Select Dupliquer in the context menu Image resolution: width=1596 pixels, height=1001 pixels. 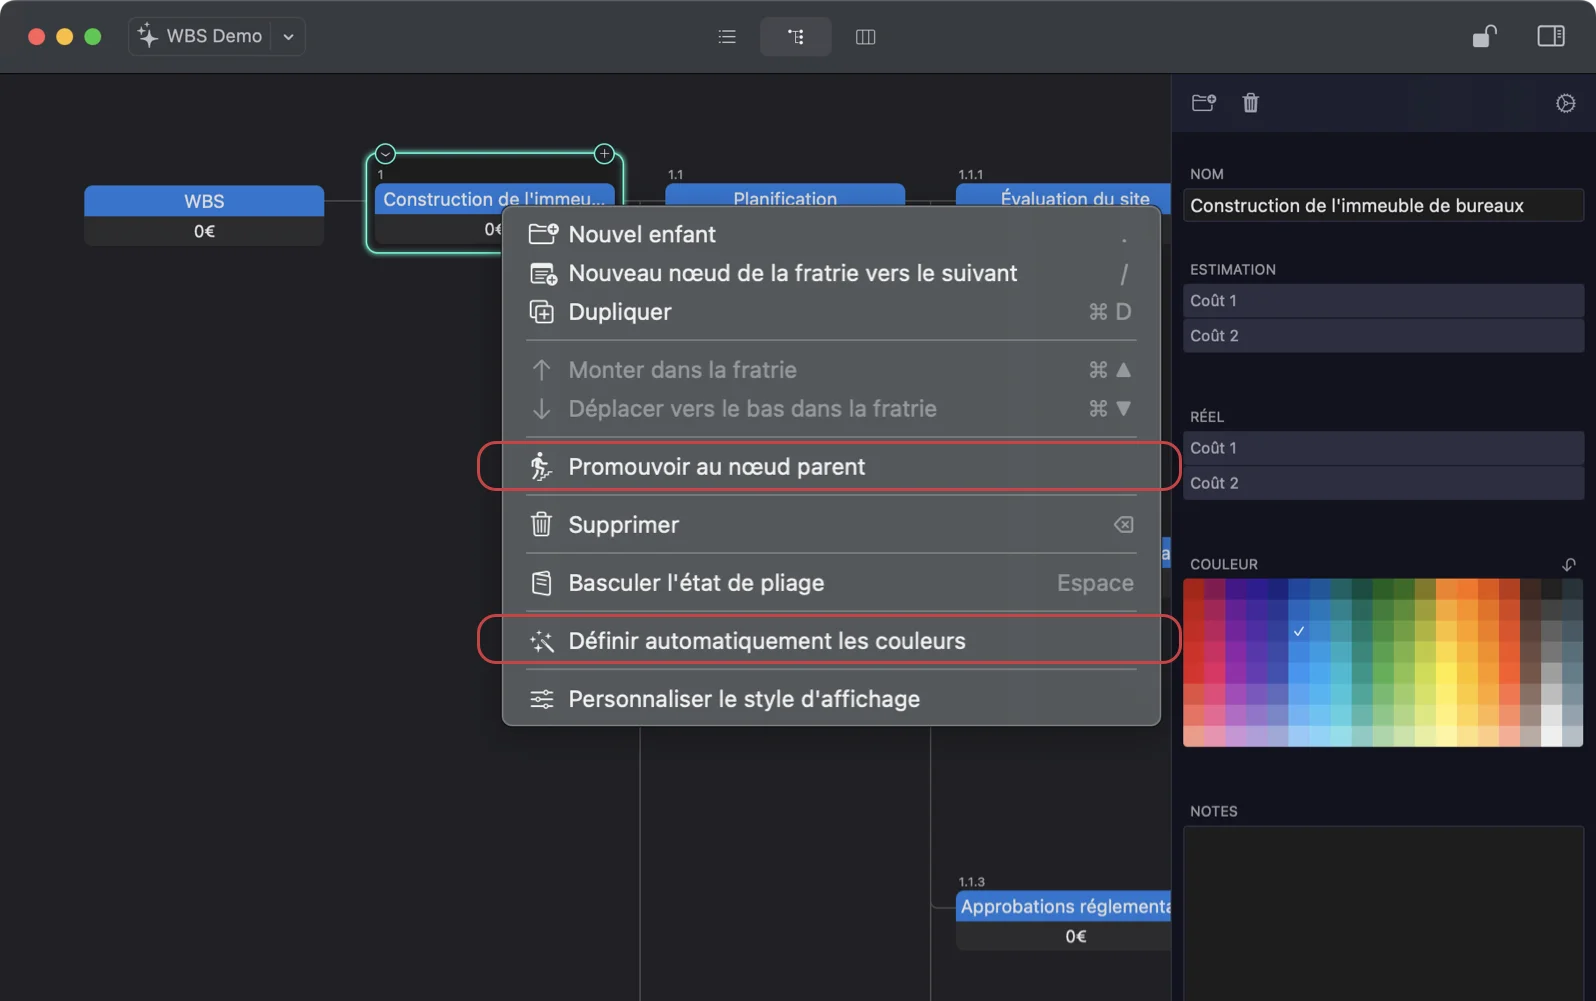pos(619,312)
